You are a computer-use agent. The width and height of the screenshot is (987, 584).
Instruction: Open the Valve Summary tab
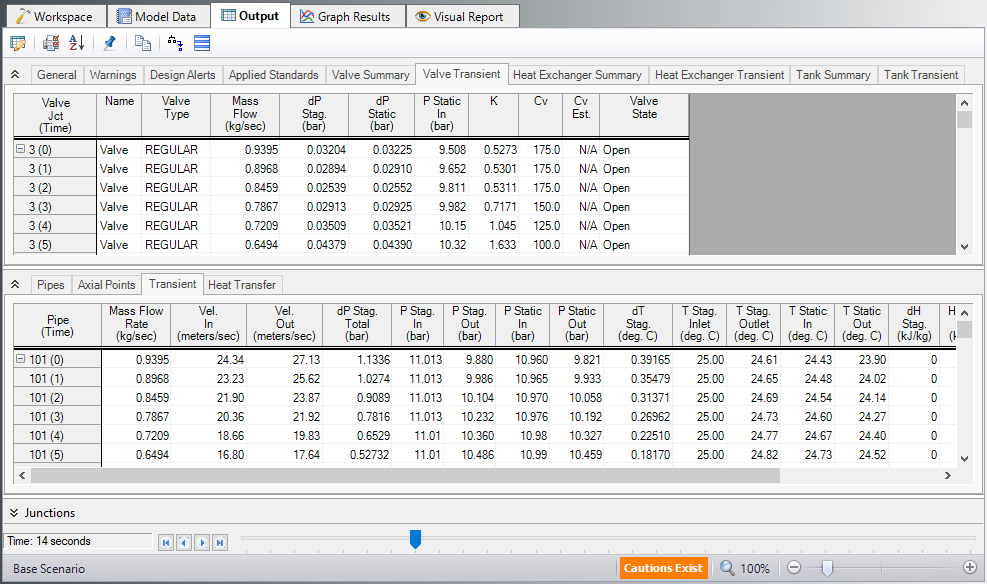coord(370,75)
